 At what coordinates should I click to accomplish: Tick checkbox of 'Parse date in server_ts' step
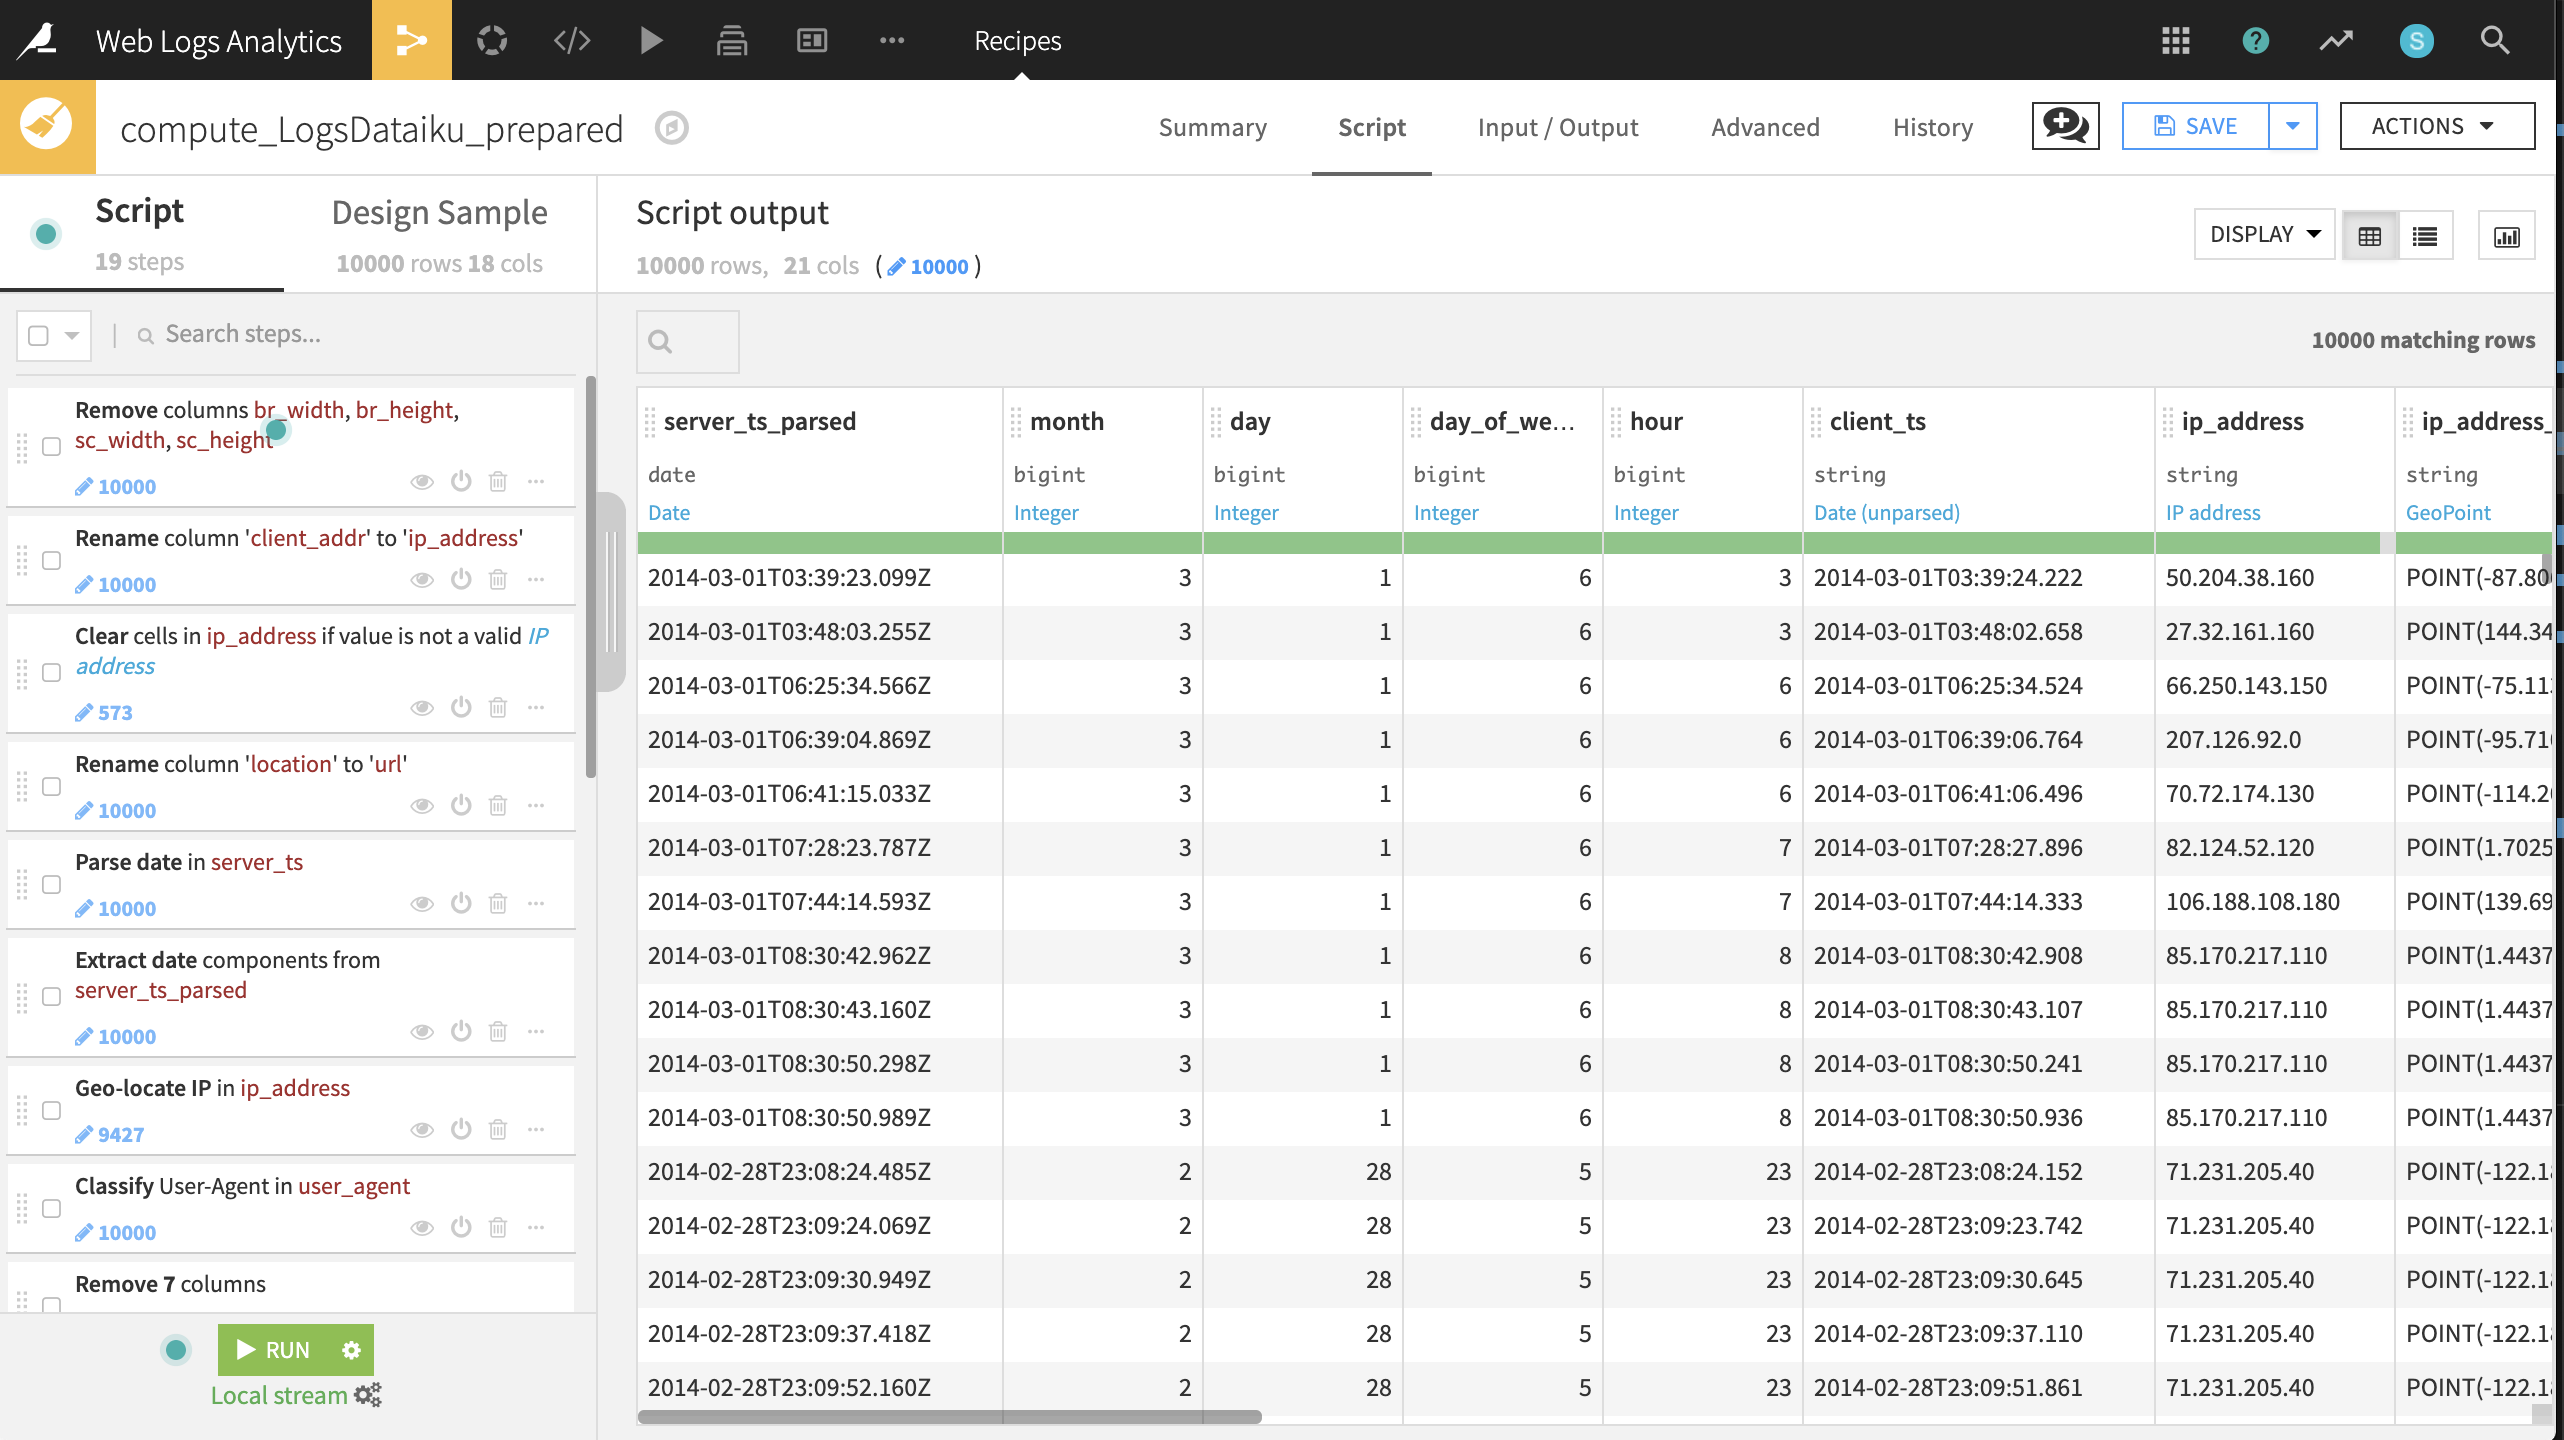point(51,885)
